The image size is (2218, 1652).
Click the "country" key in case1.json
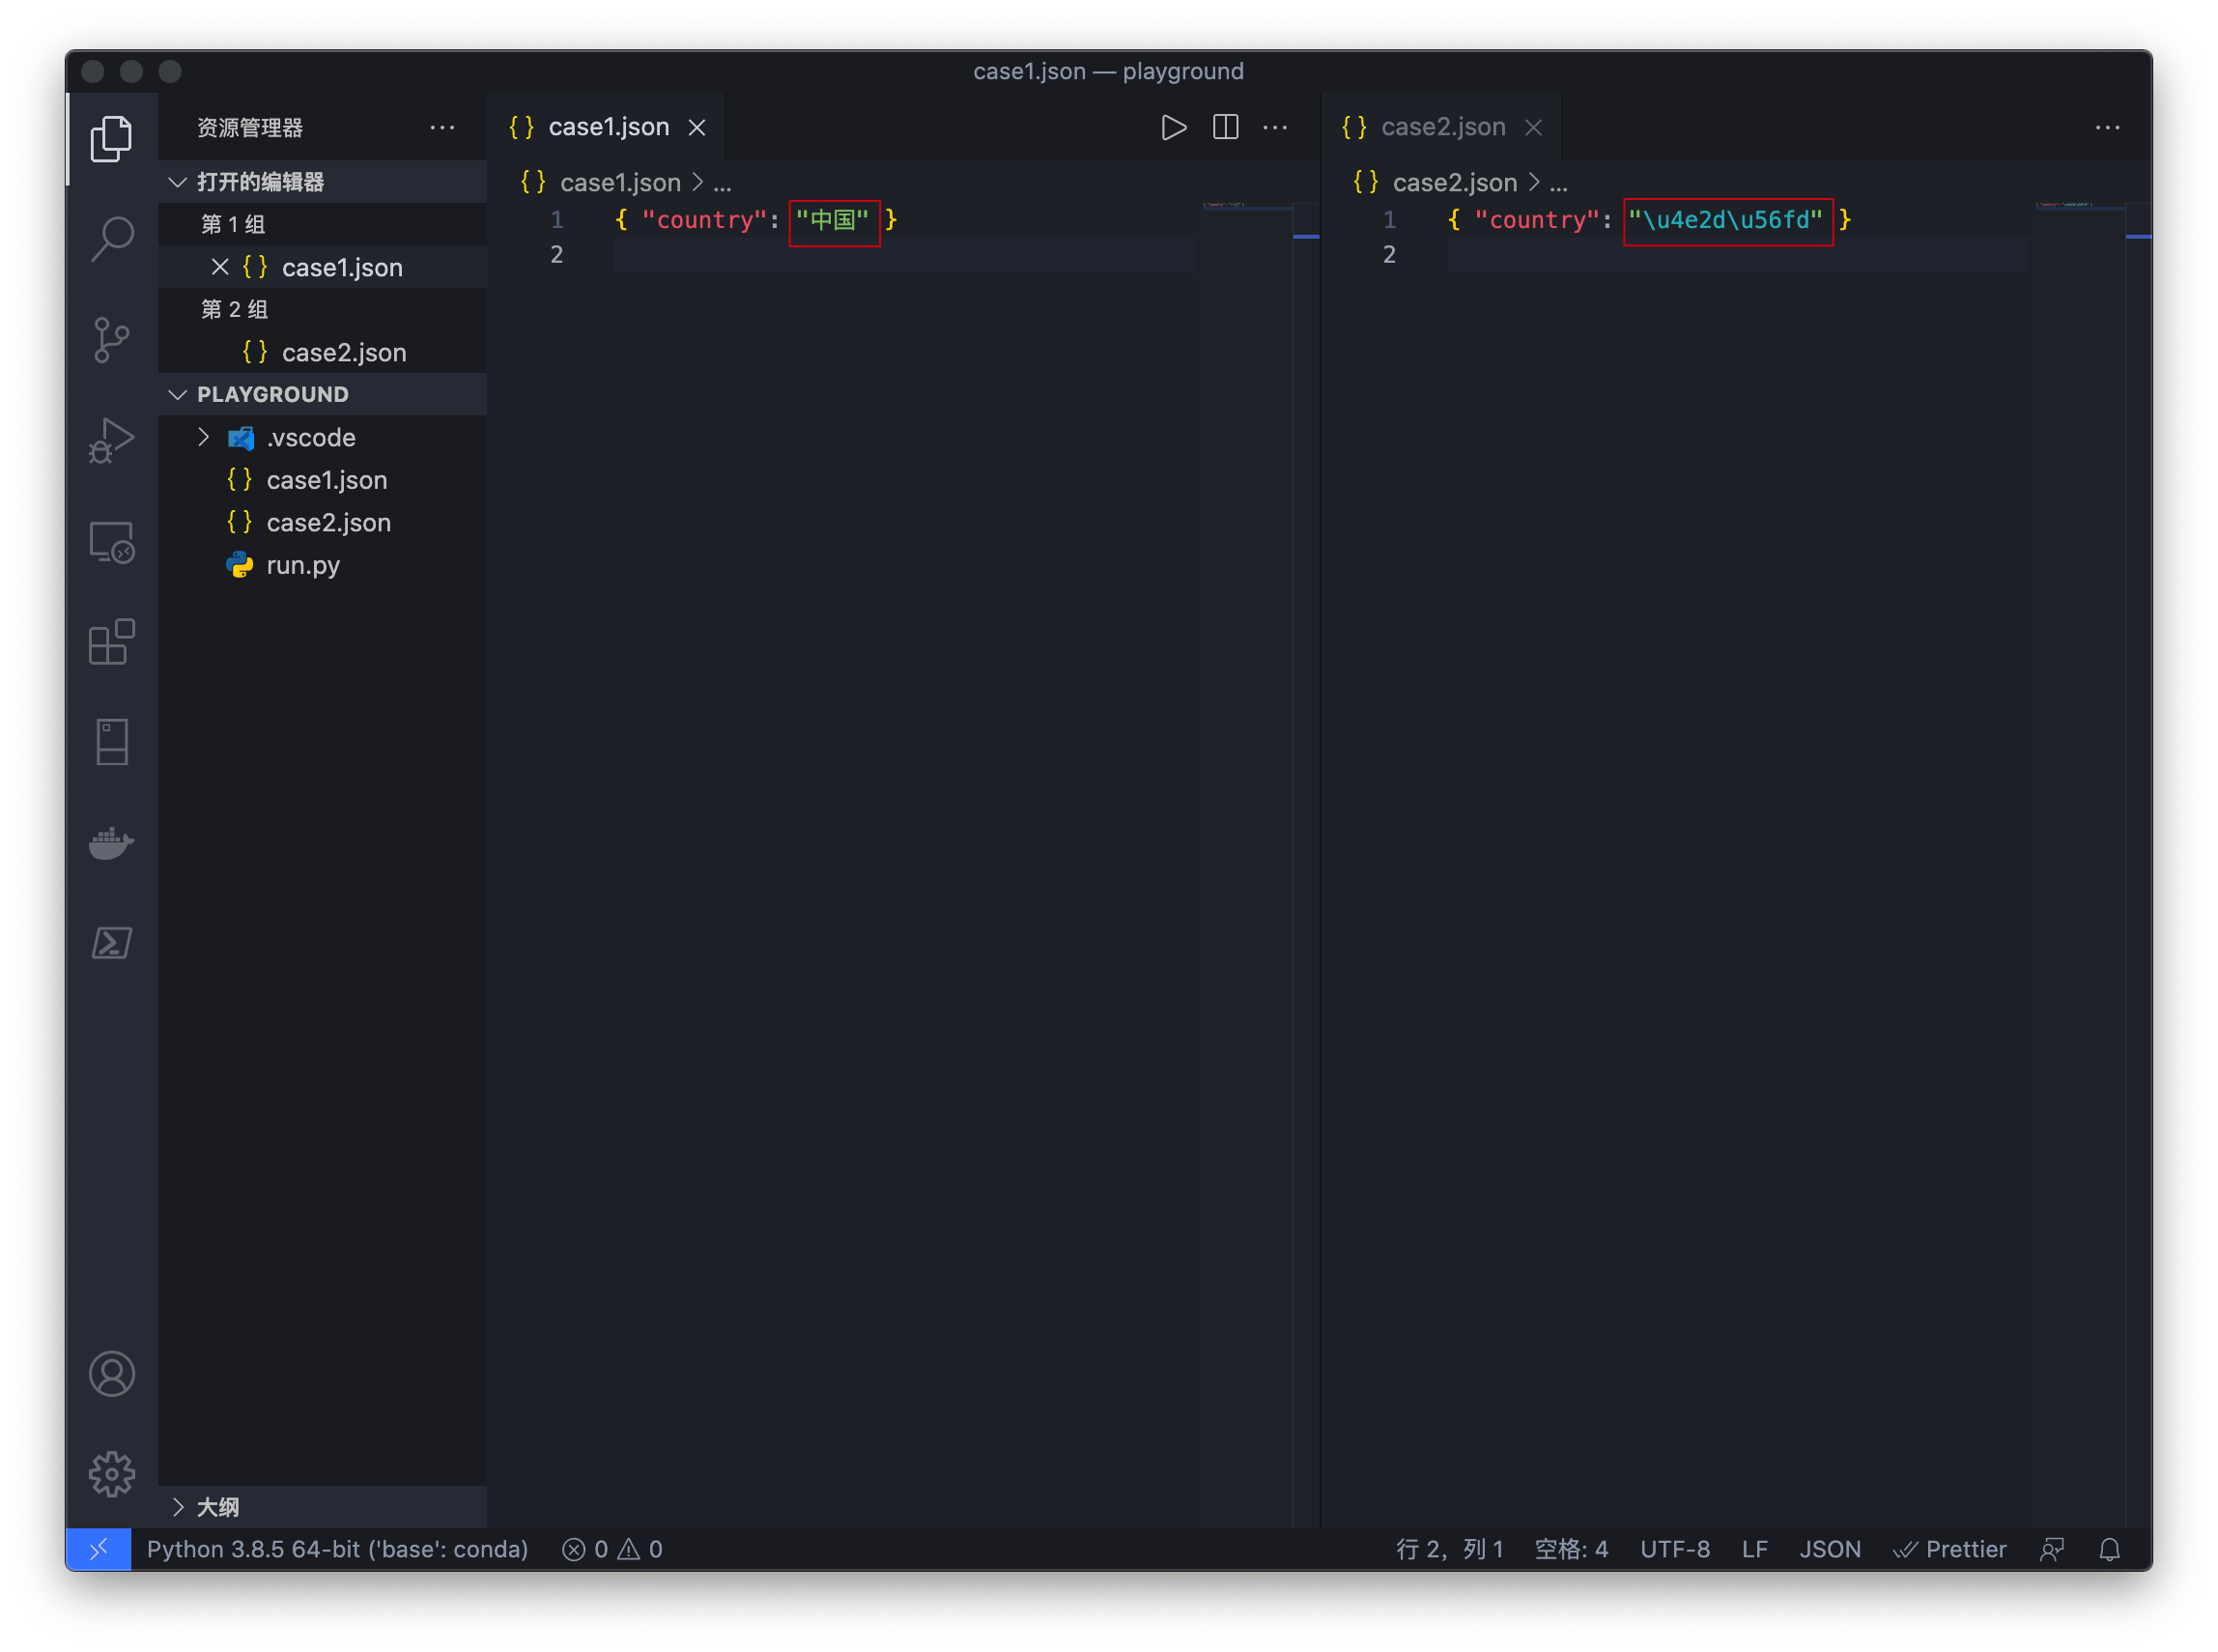tap(704, 220)
